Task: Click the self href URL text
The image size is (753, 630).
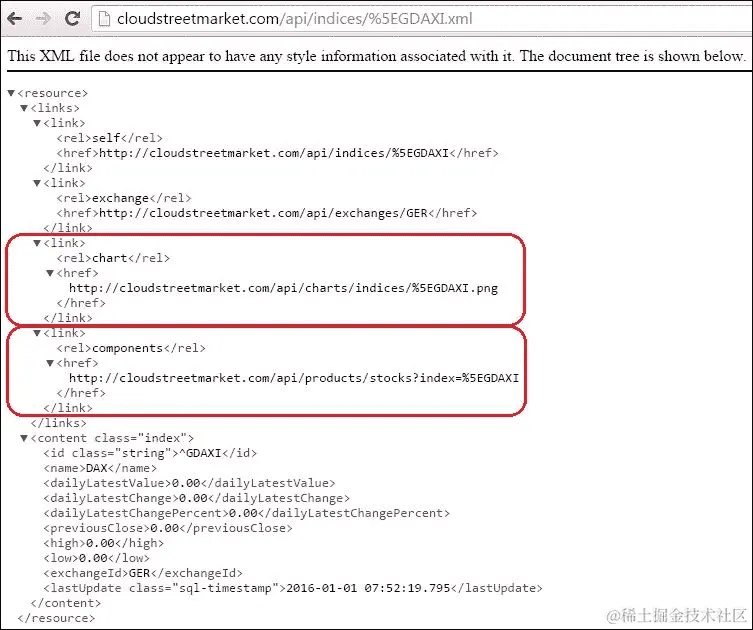Action: pyautogui.click(x=274, y=153)
